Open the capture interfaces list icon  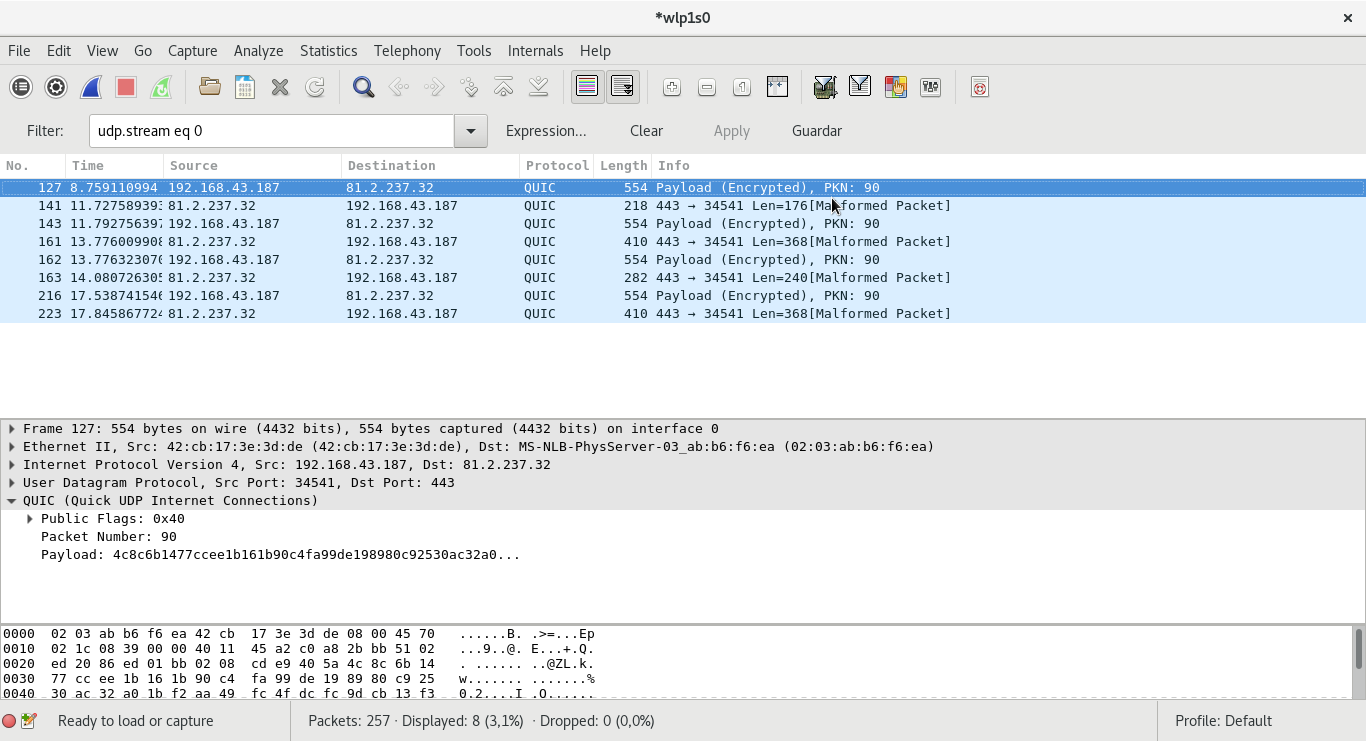(x=21, y=87)
